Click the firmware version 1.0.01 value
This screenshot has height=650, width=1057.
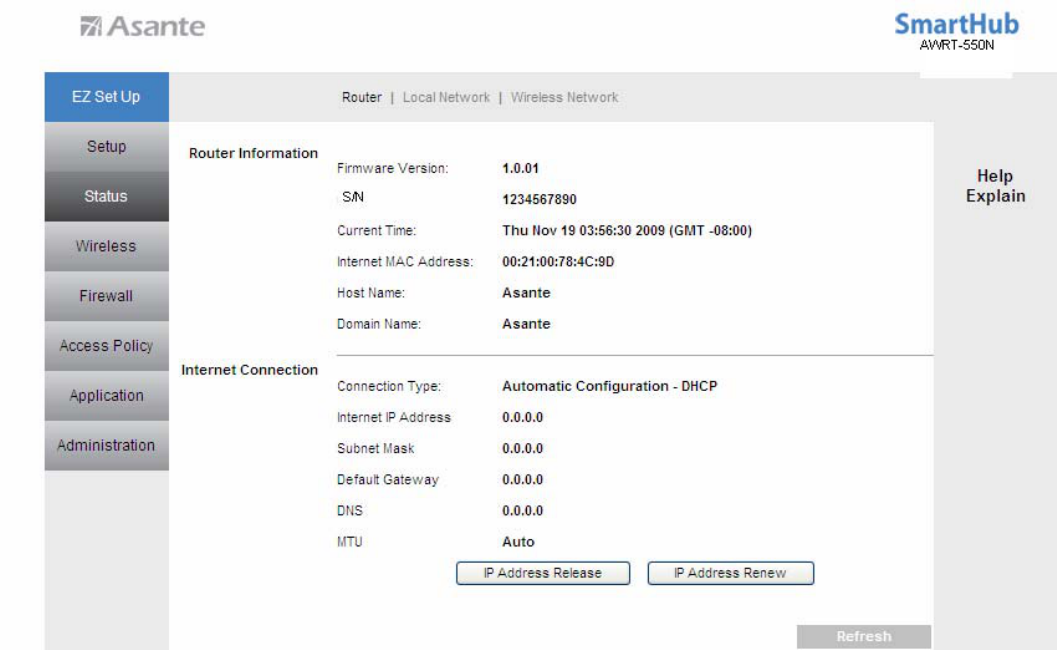click(x=520, y=169)
